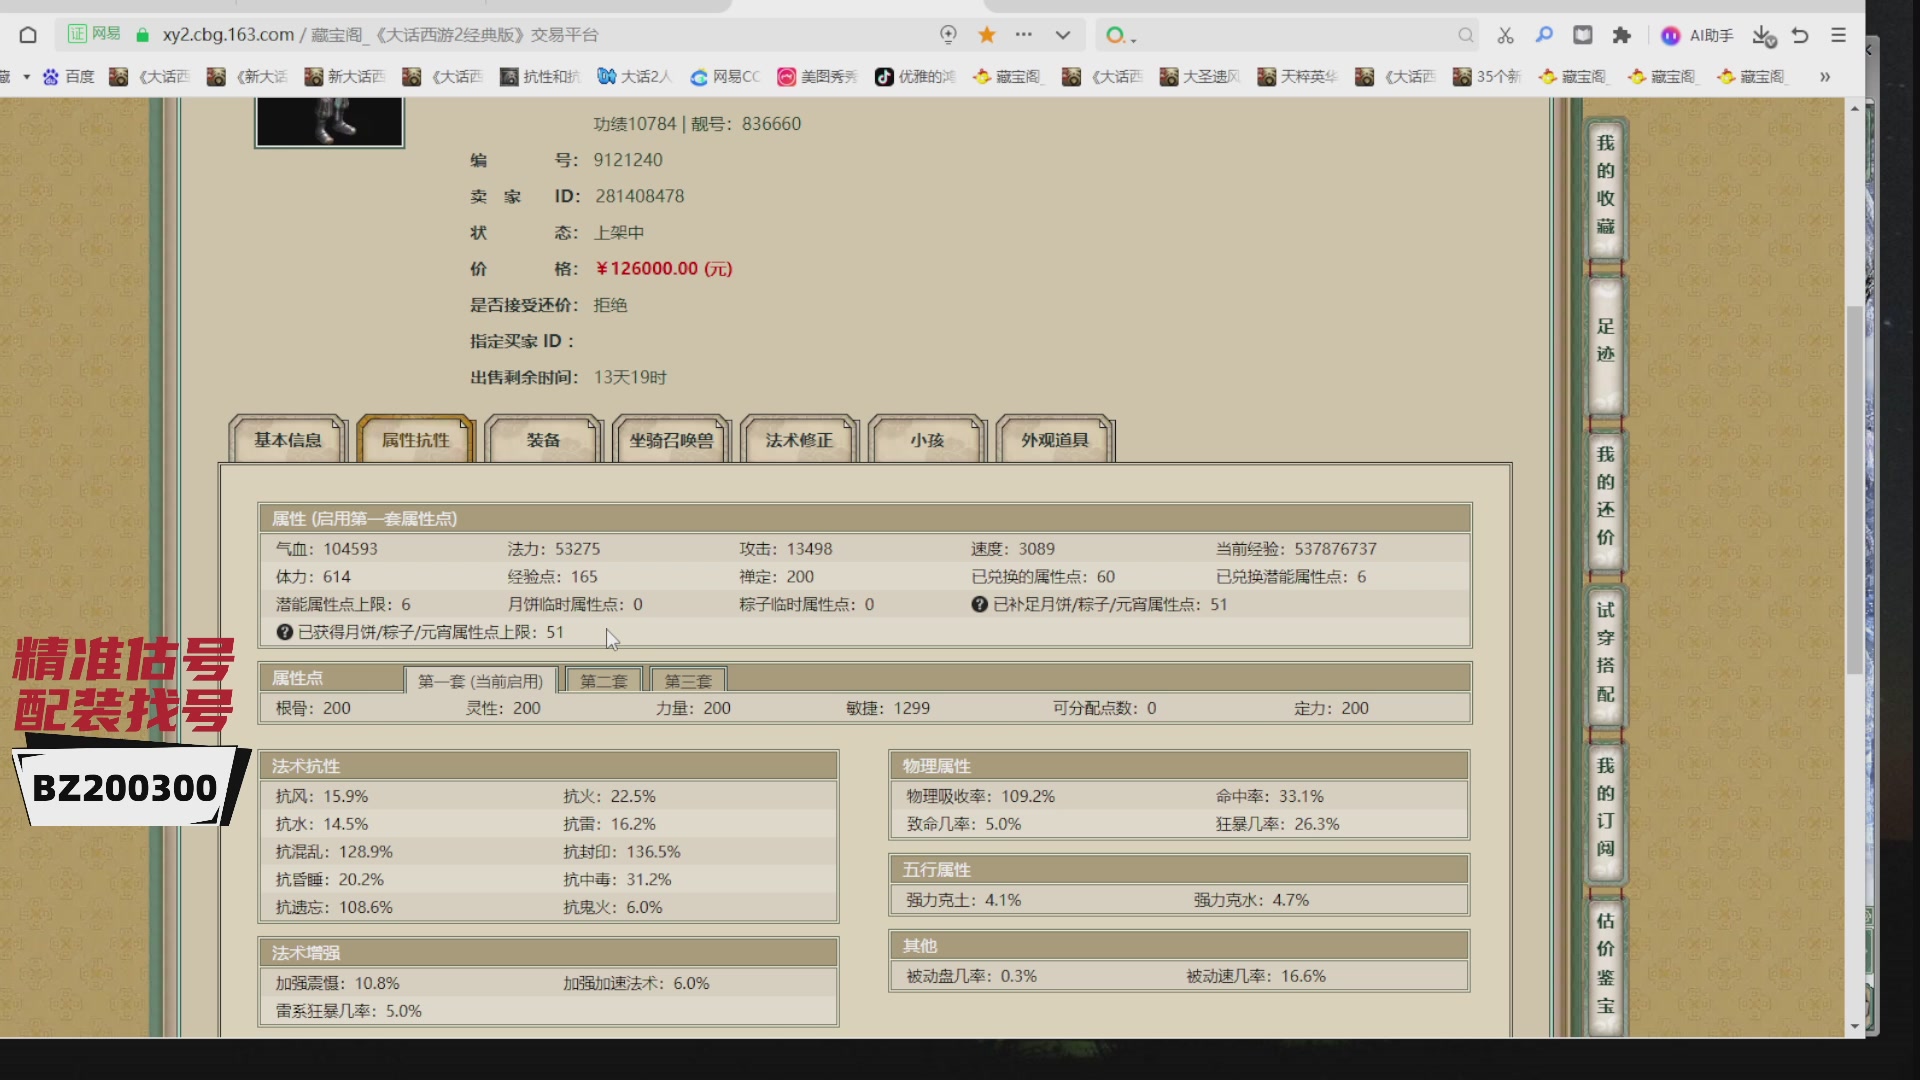
Task: Select the 第二套 attribute set tab
Action: 602,679
